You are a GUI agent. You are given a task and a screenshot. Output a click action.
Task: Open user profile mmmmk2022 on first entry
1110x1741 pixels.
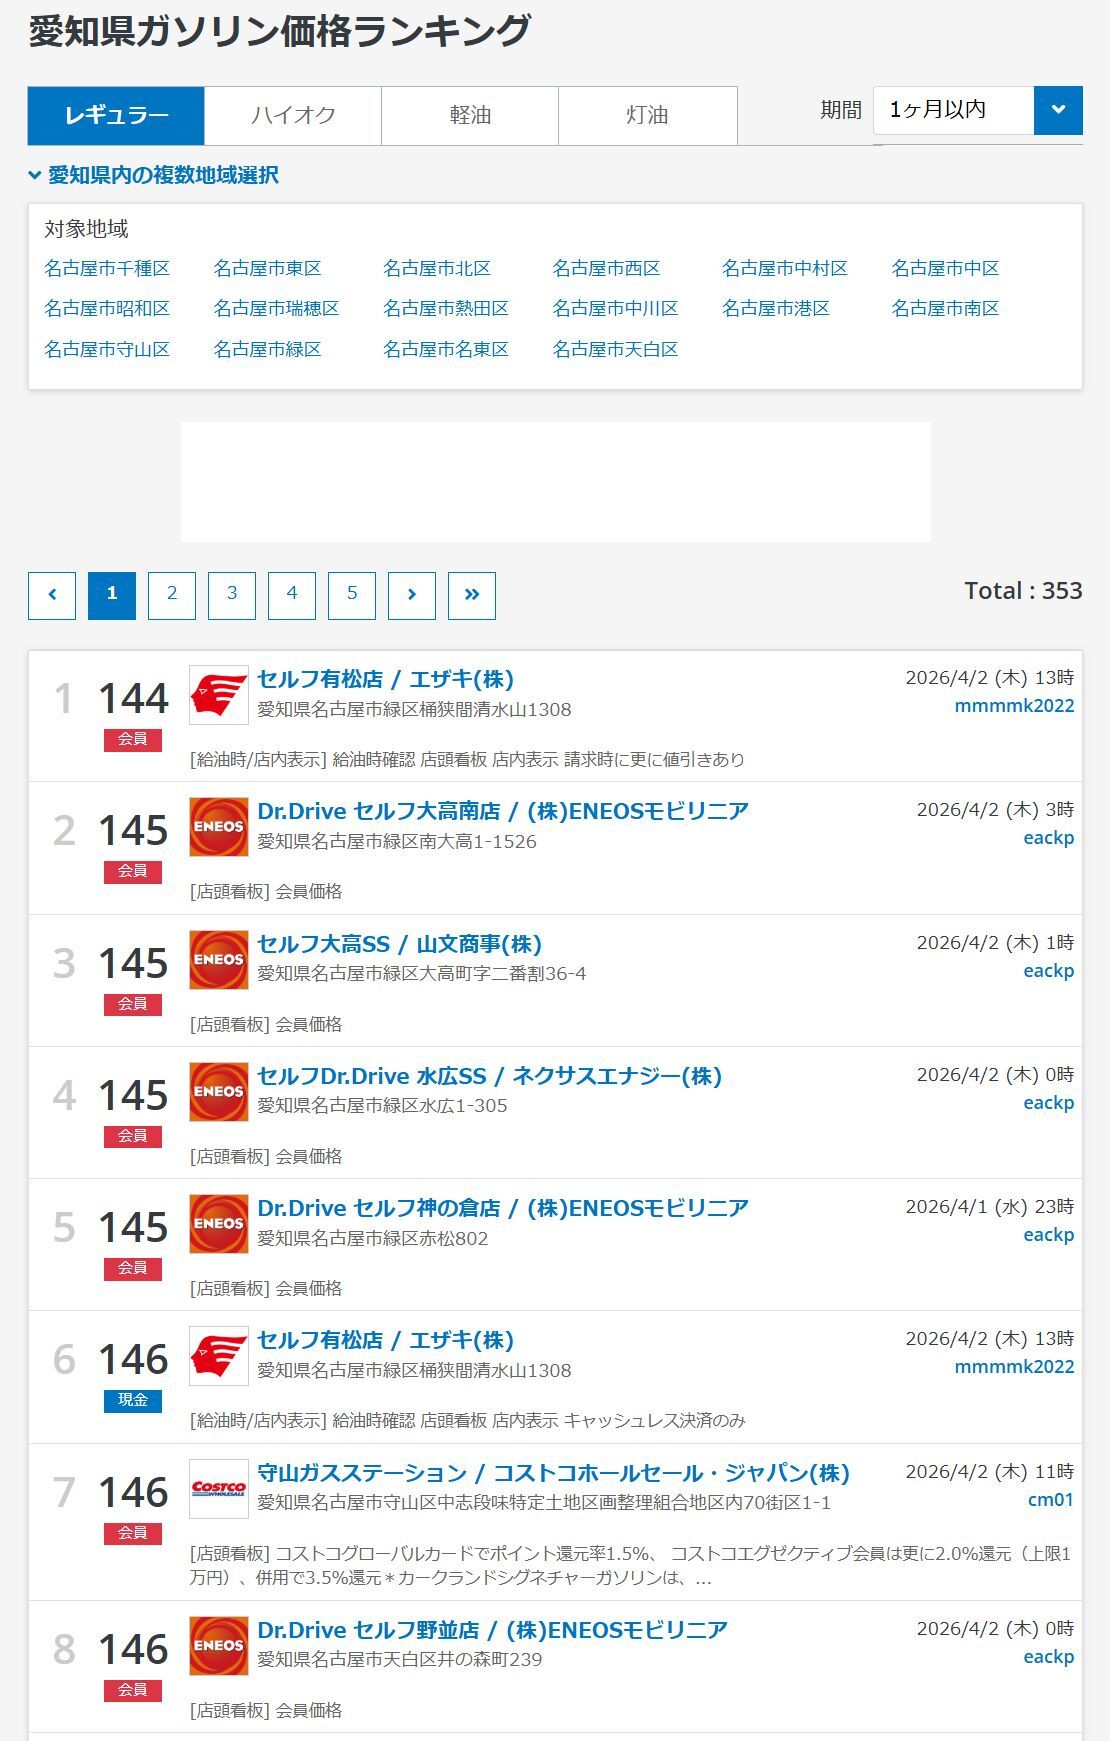point(1013,706)
